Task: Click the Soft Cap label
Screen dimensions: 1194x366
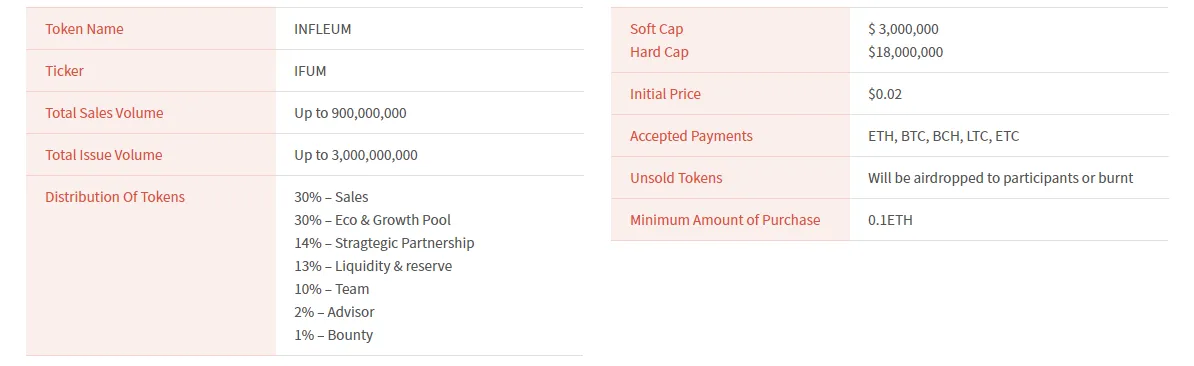Action: click(656, 29)
